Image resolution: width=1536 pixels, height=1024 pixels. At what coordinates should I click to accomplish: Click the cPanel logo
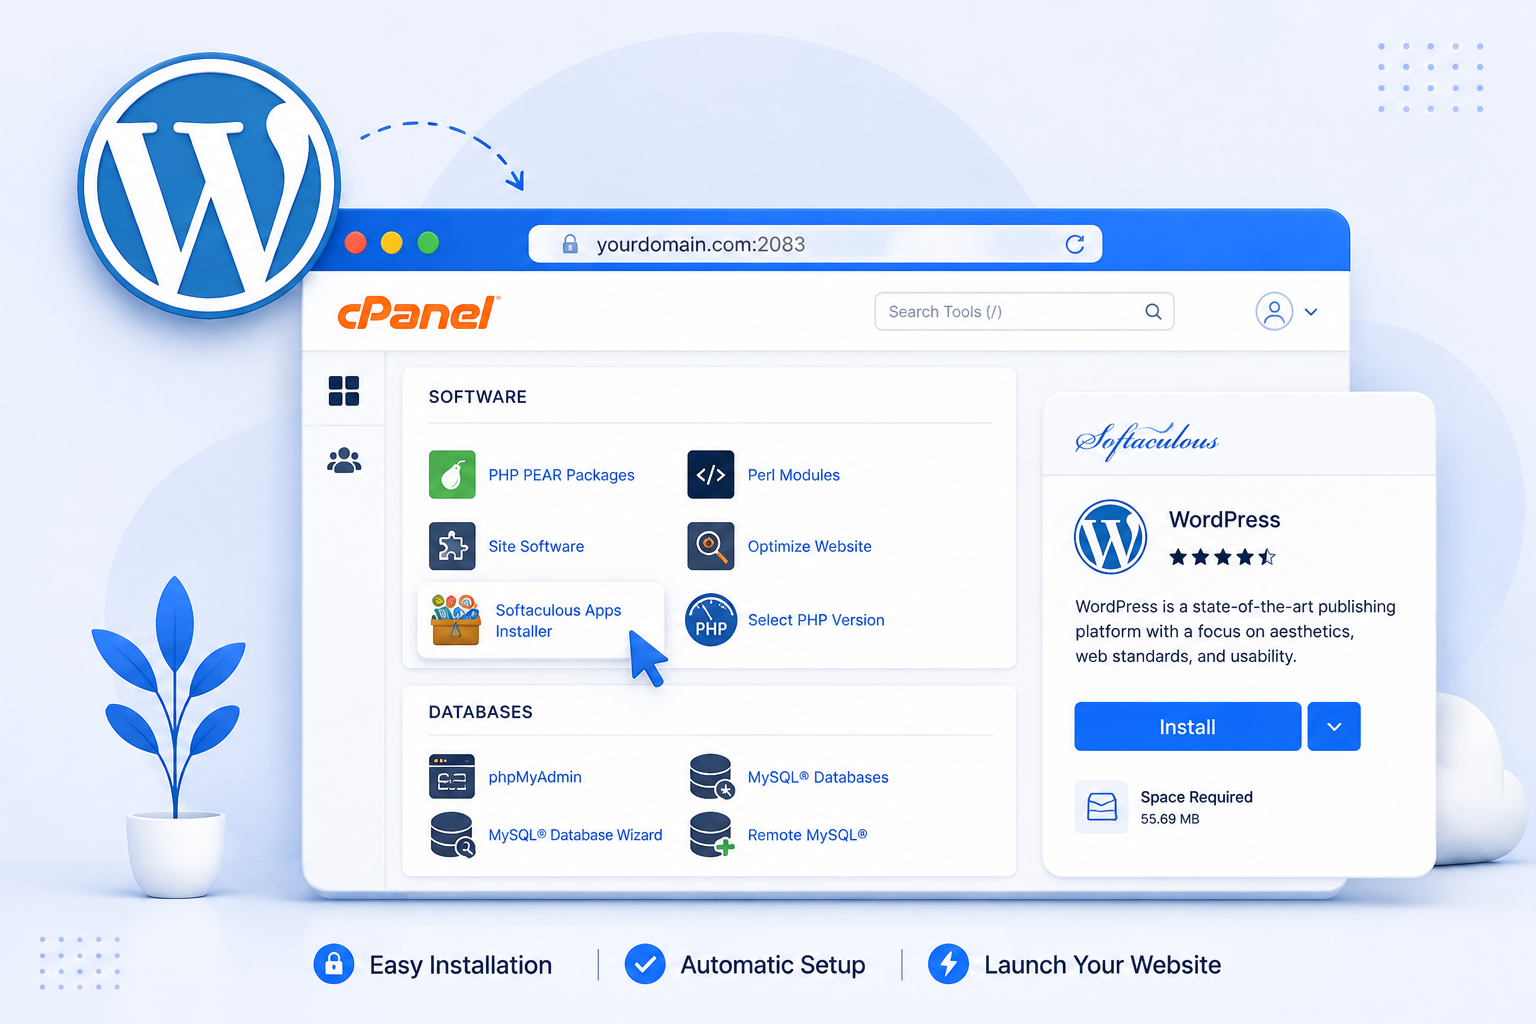click(419, 313)
